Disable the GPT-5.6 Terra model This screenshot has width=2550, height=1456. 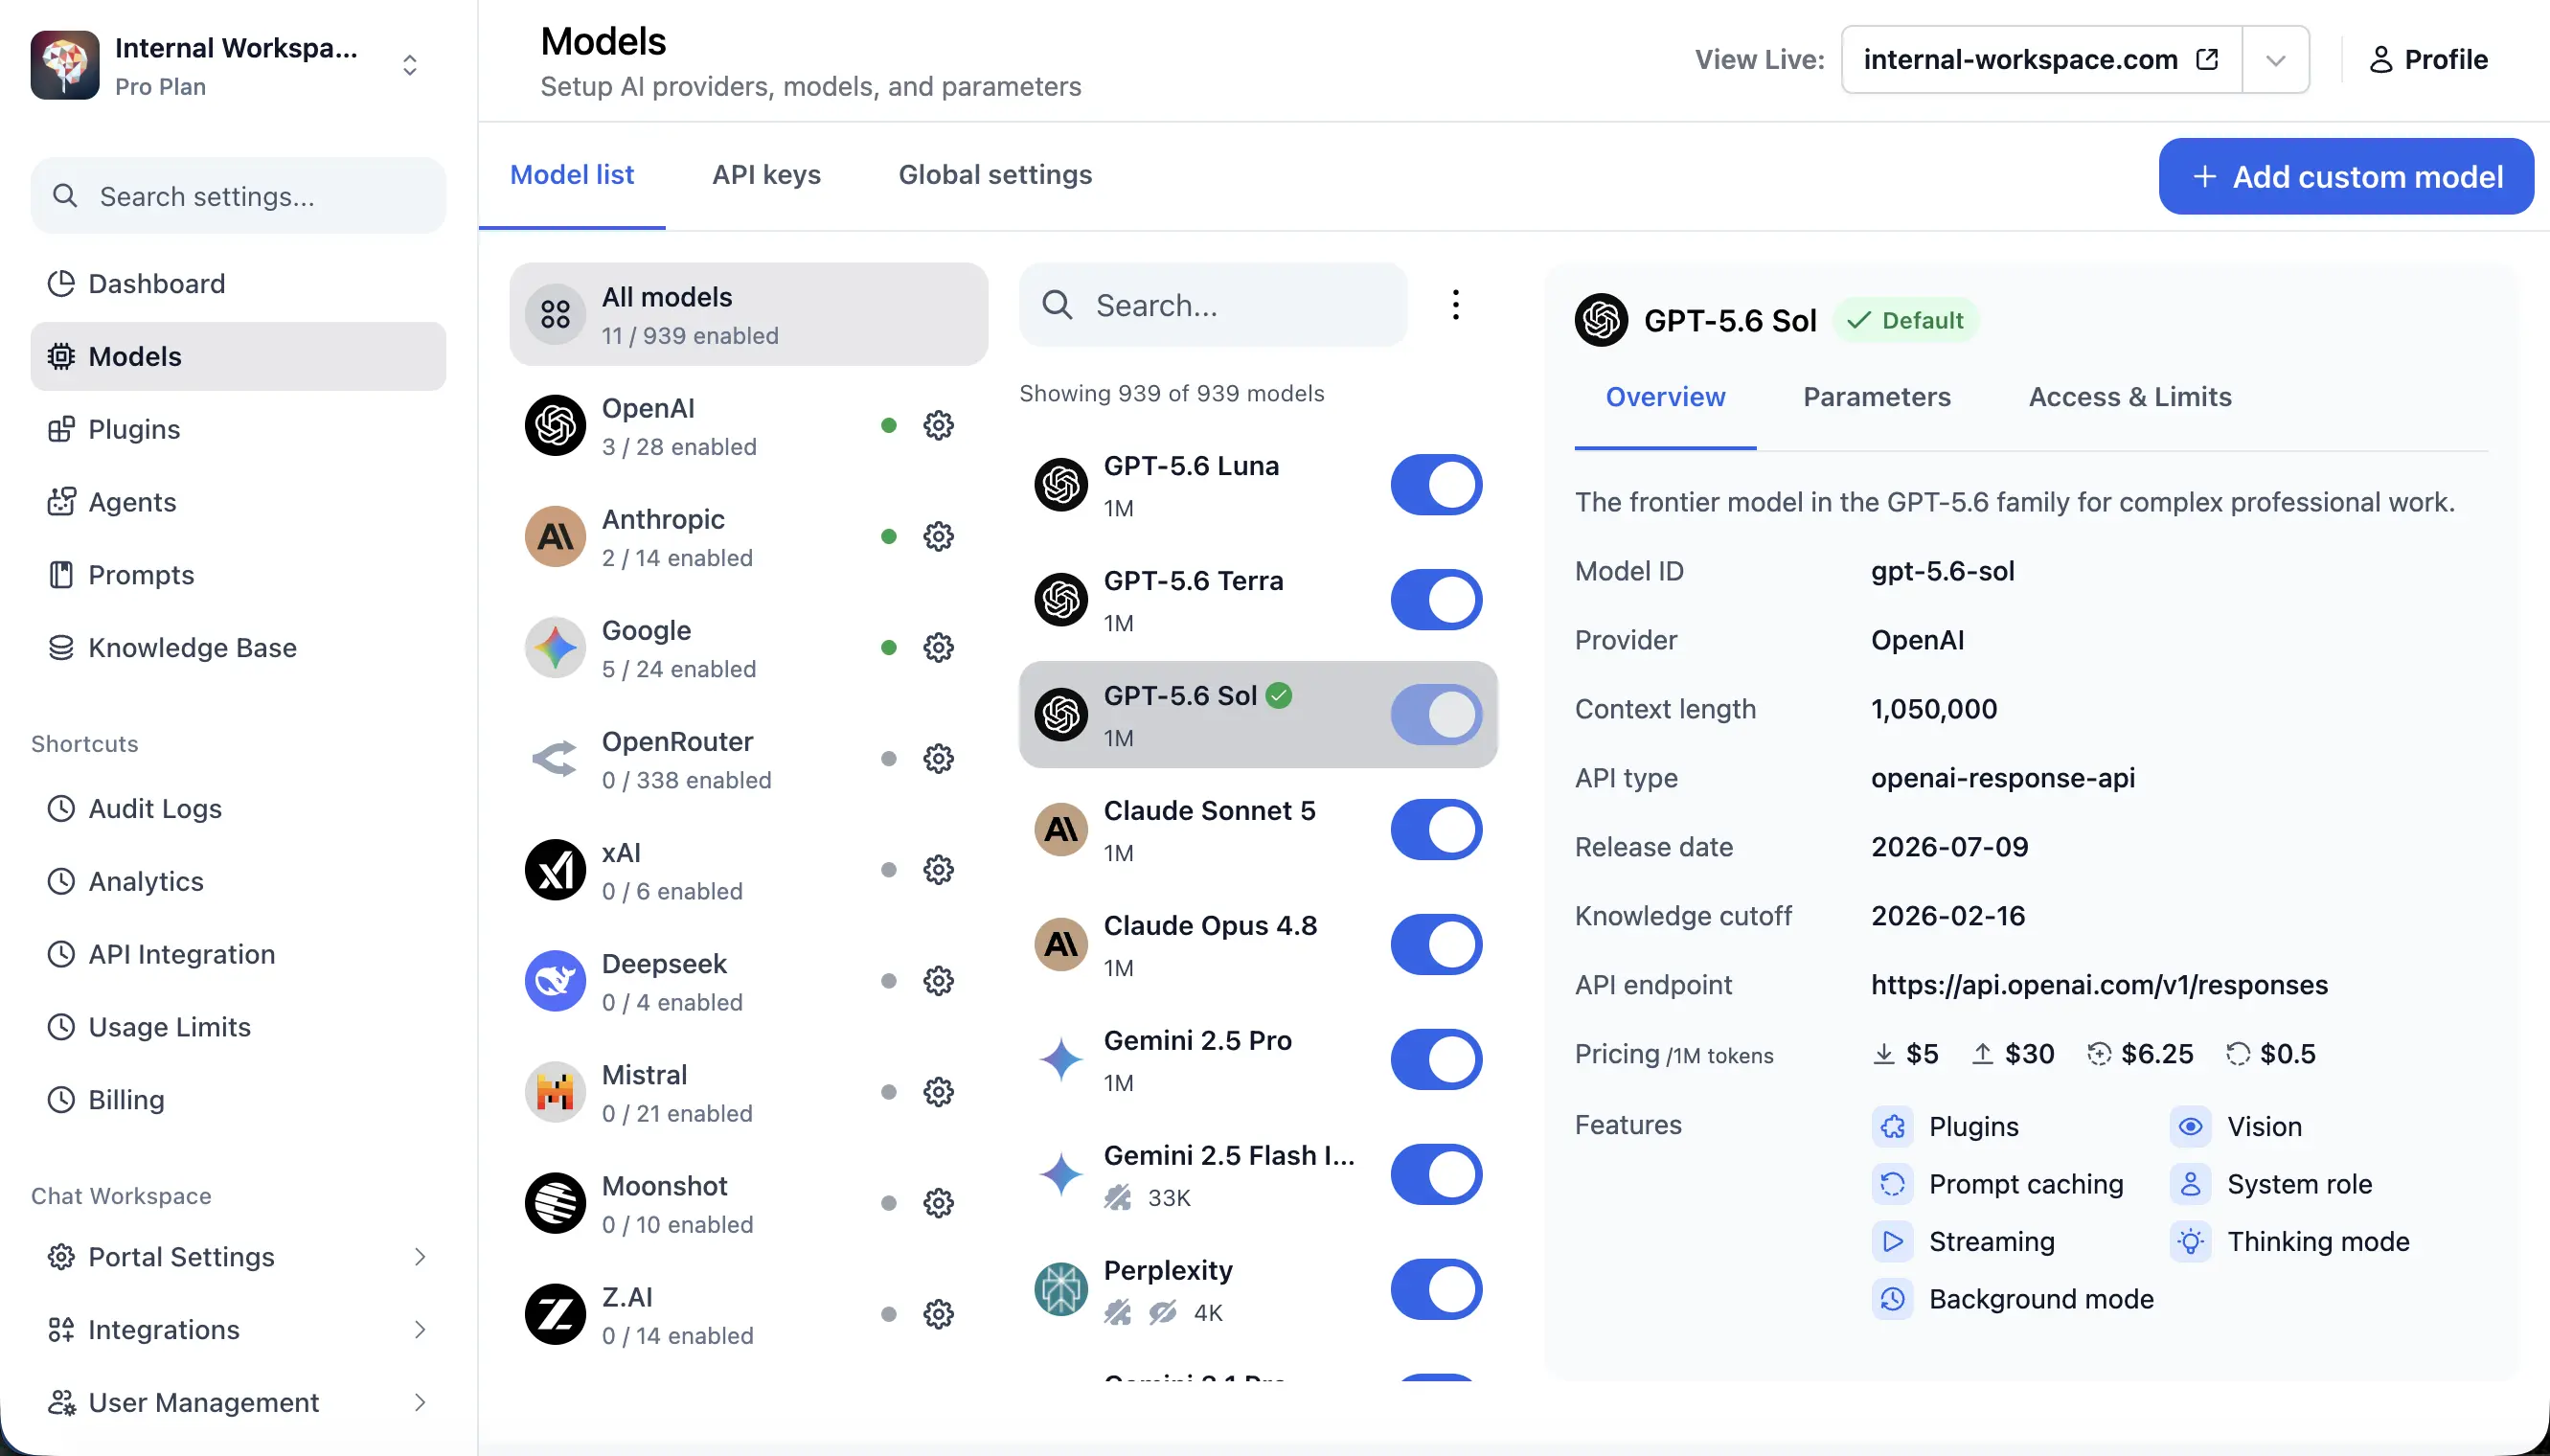point(1436,601)
